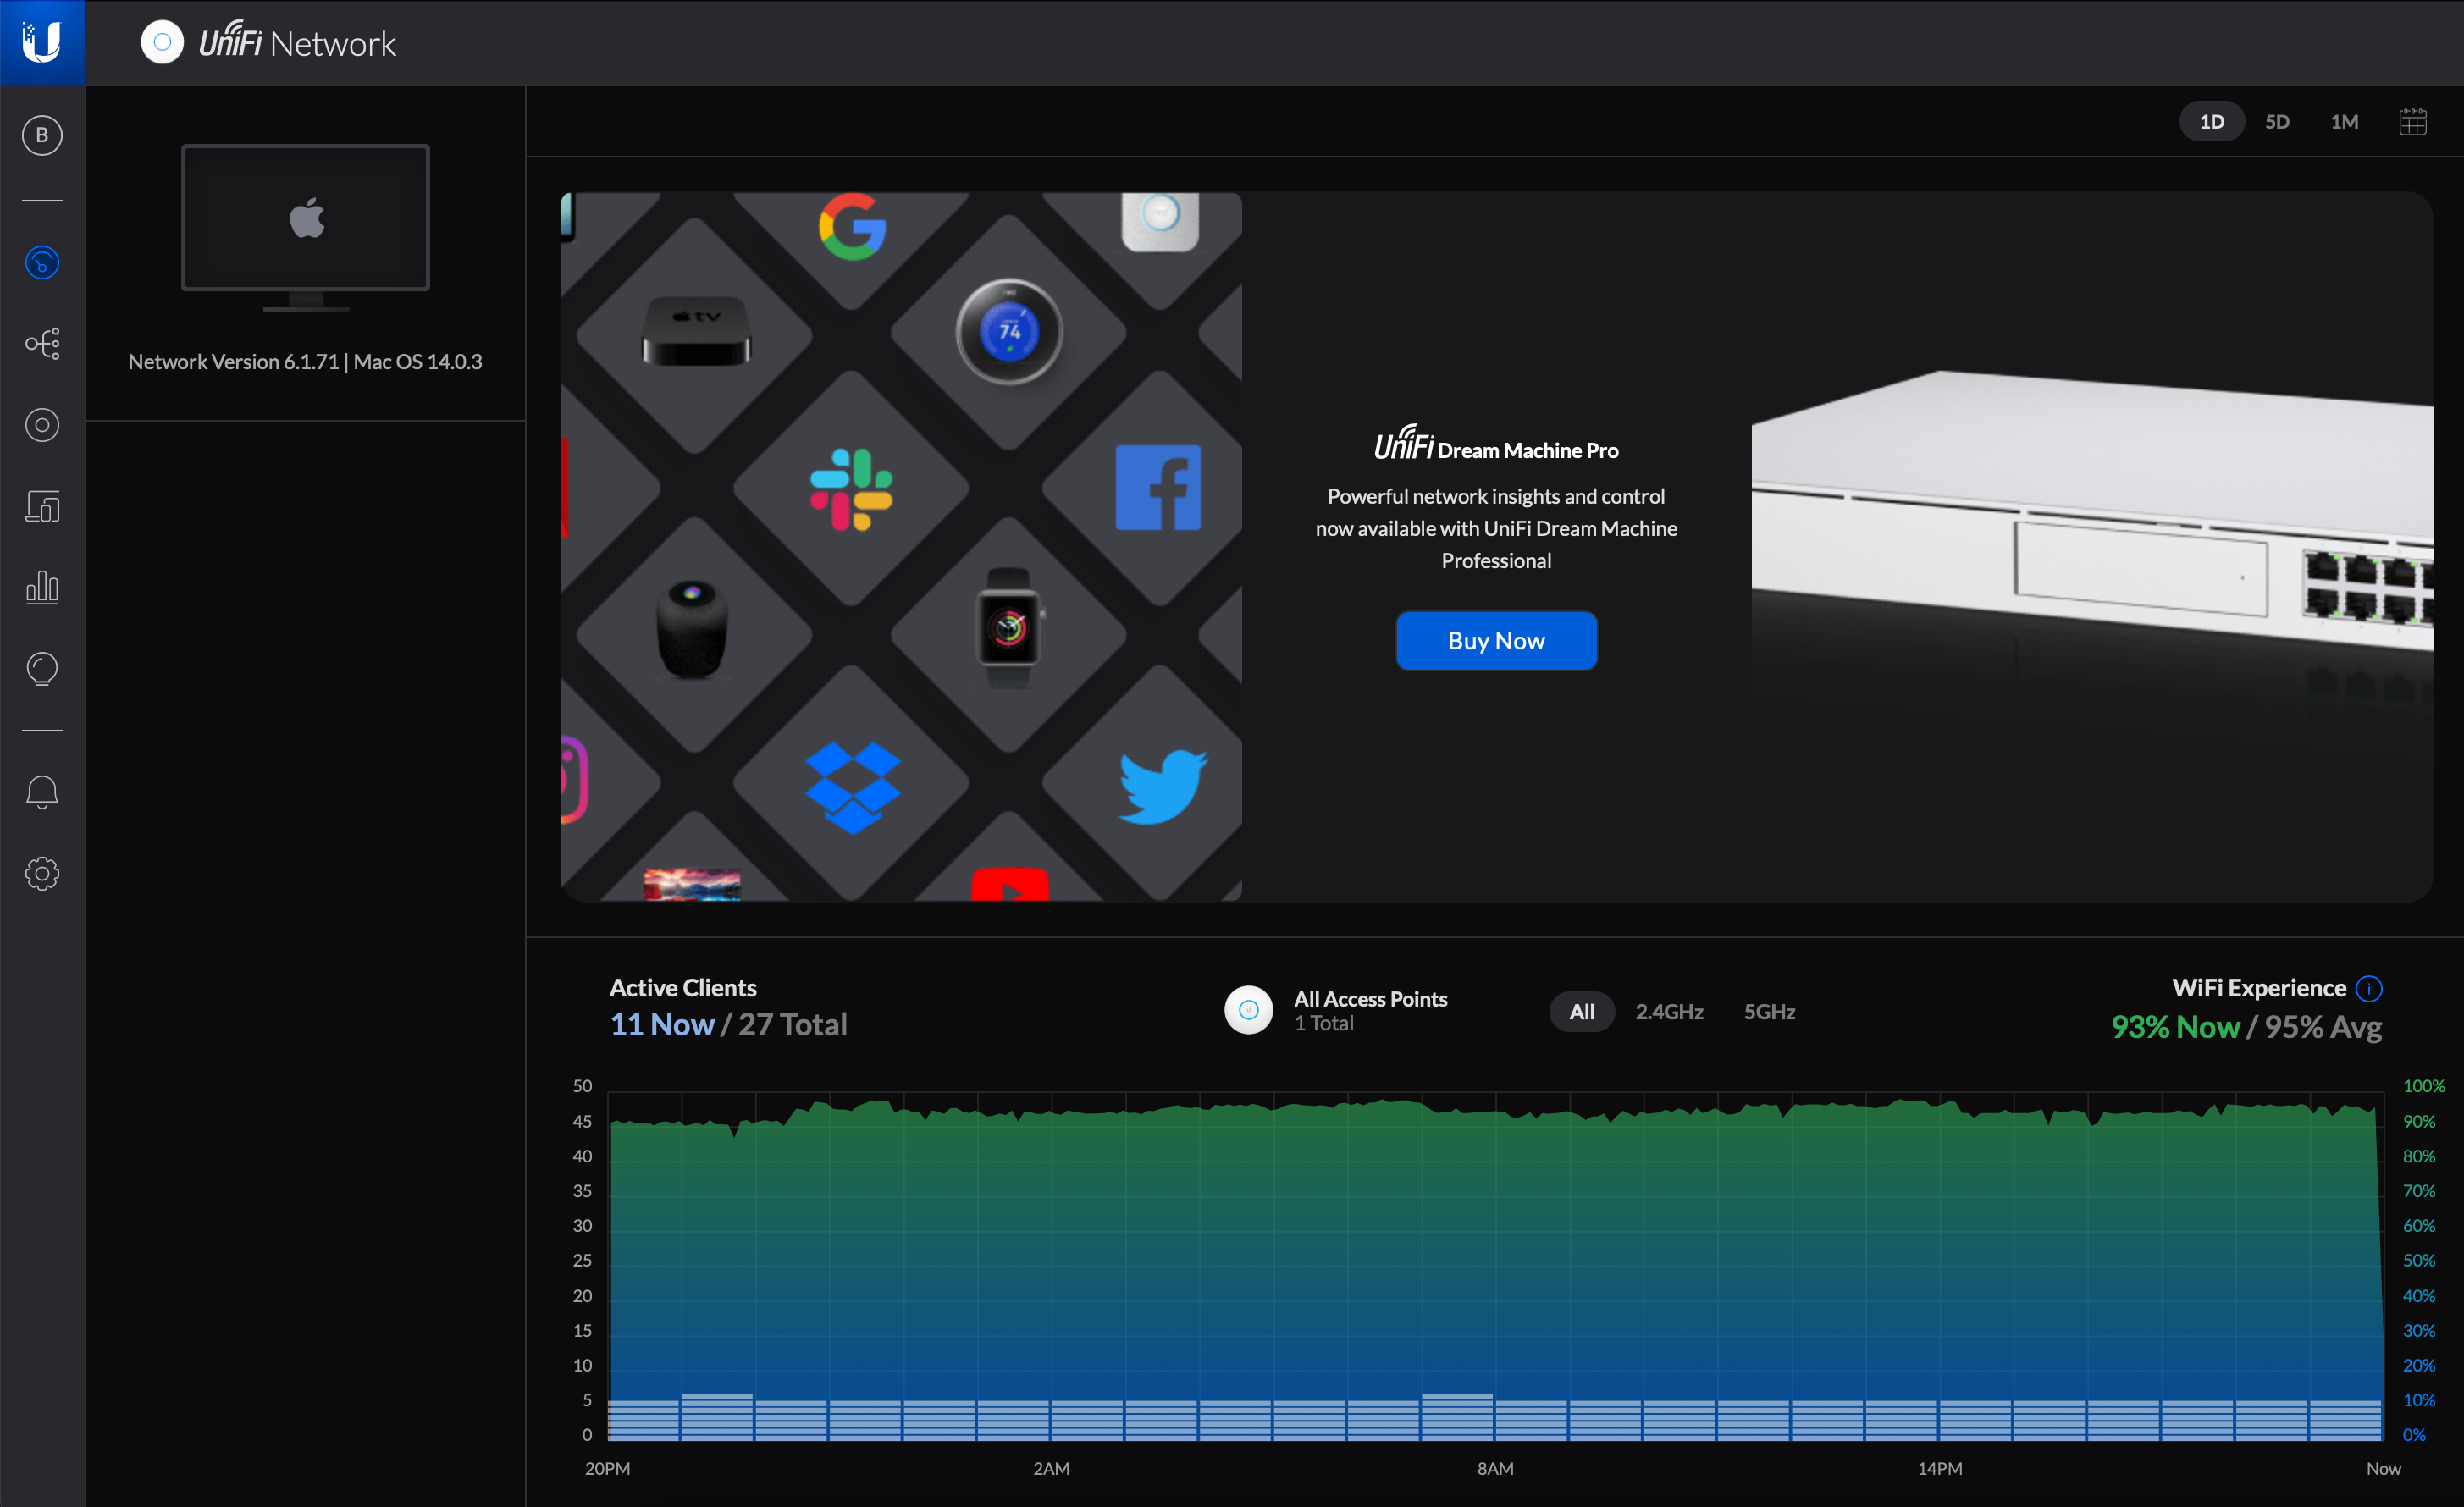Image resolution: width=2464 pixels, height=1507 pixels.
Task: Click the apps collage promo image
Action: pyautogui.click(x=900, y=546)
